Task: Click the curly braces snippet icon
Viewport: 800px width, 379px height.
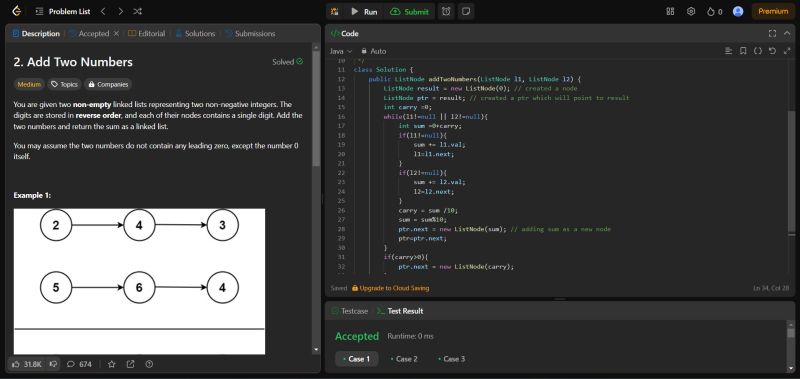Action: pos(758,51)
